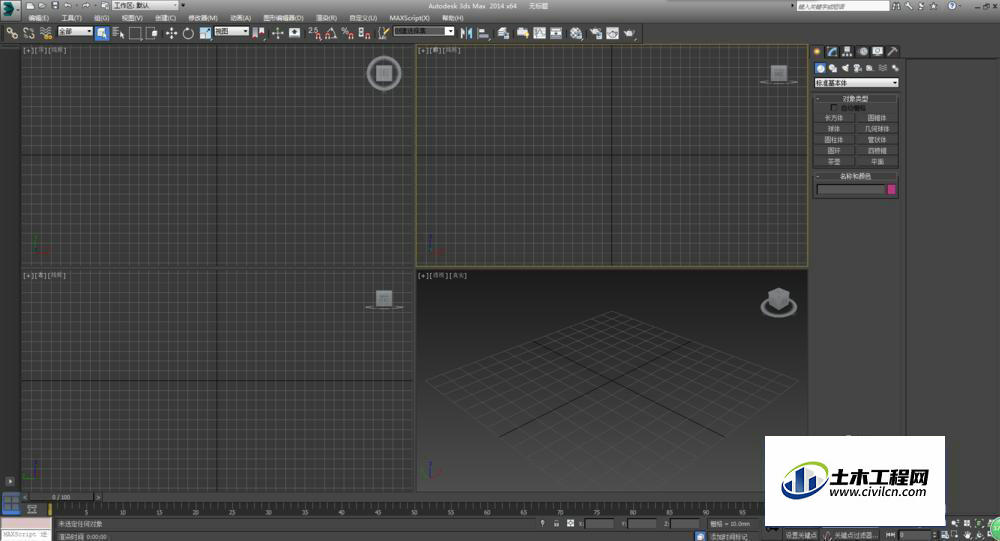This screenshot has width=1000, height=541.
Task: Open the 视图(V) menu
Action: 132,18
